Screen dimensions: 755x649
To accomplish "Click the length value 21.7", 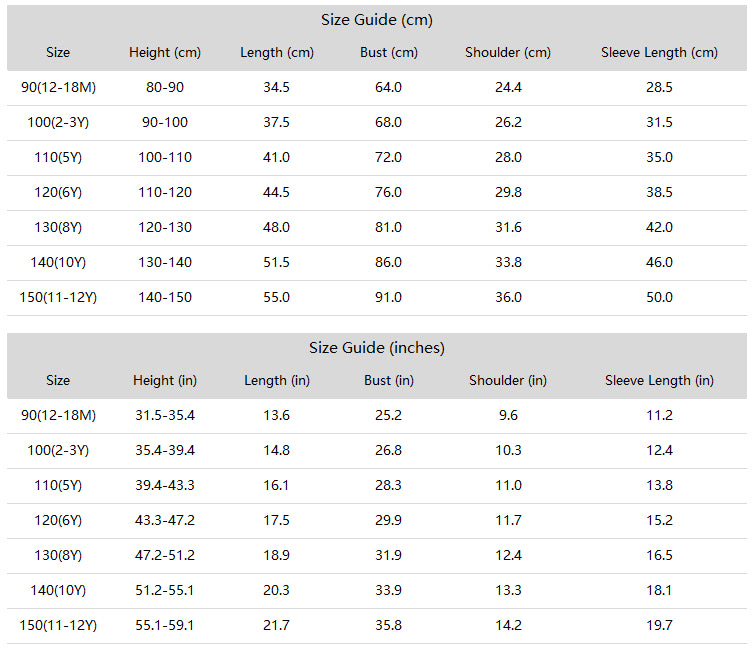I will point(277,626).
